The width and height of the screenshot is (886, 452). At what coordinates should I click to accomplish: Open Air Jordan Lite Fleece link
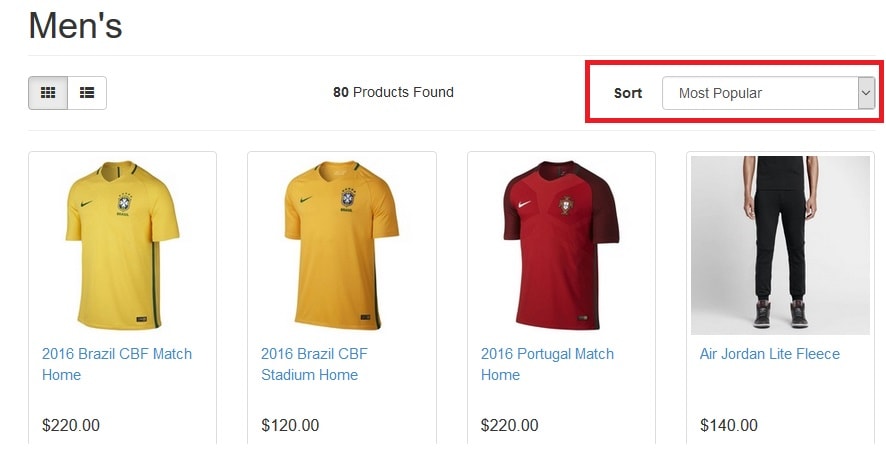pyautogui.click(x=770, y=354)
